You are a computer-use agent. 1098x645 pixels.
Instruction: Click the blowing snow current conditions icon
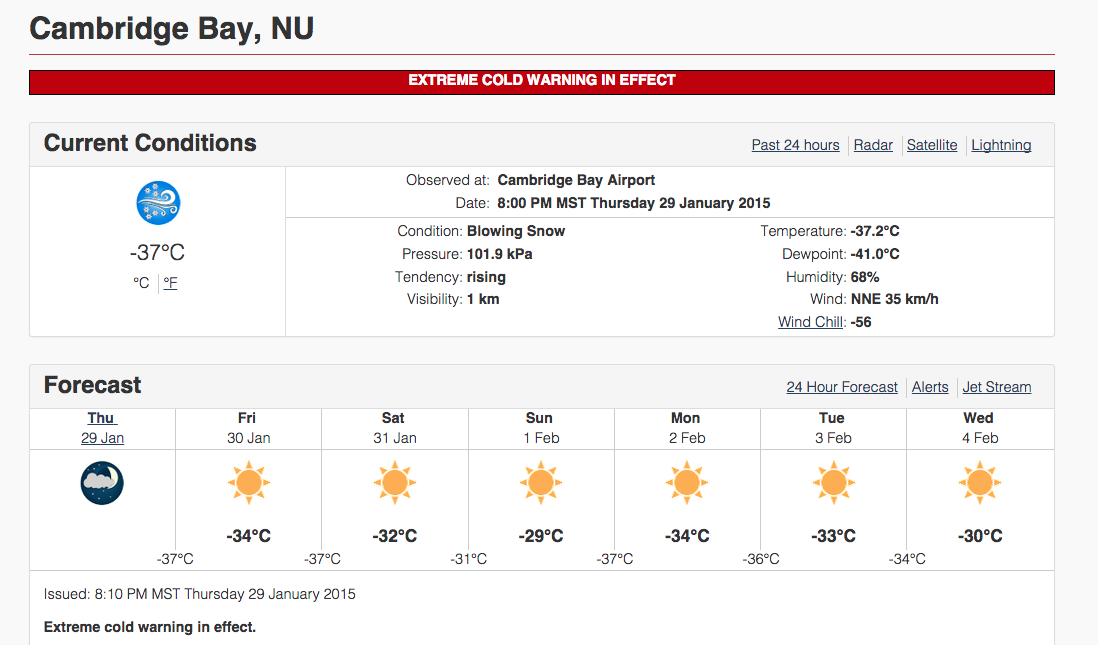(158, 203)
